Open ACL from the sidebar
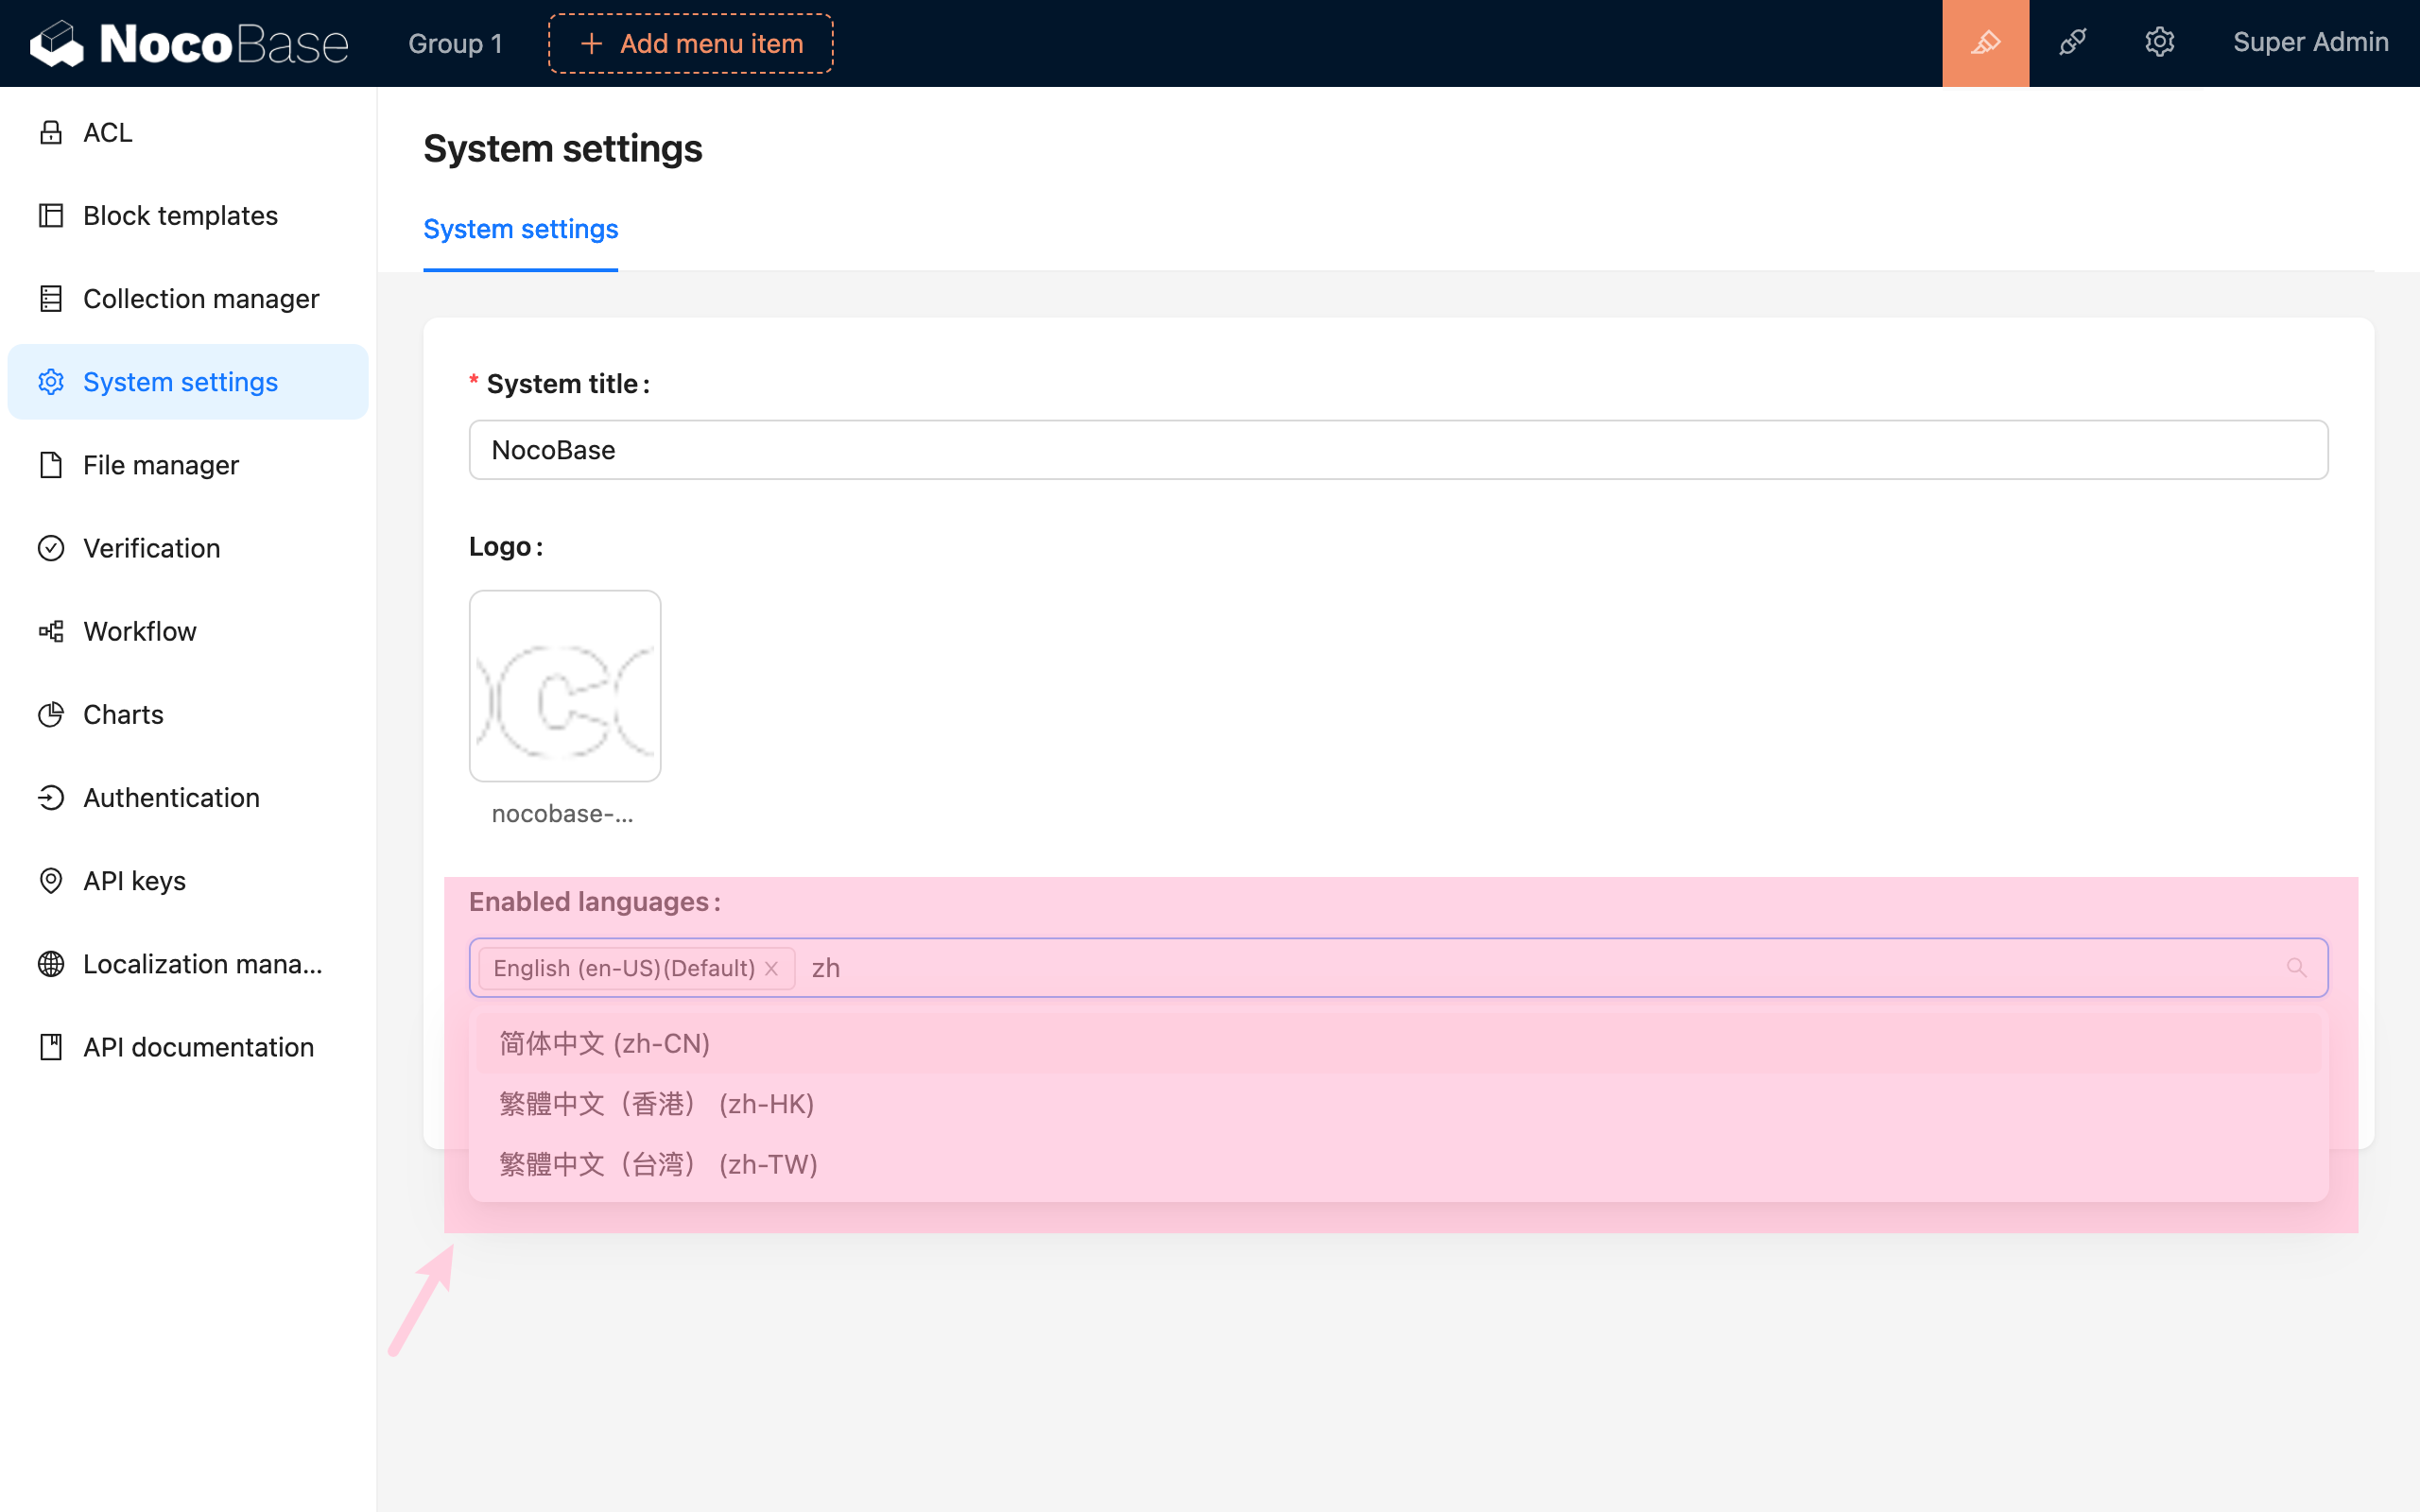The image size is (2420, 1512). pos(107,133)
